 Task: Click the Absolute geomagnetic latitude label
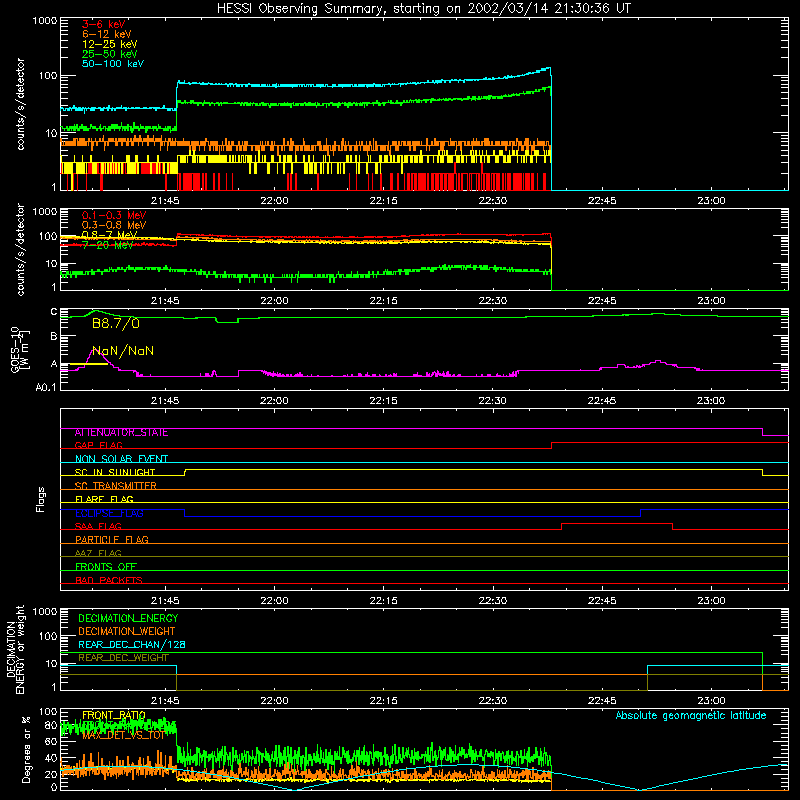pos(691,716)
